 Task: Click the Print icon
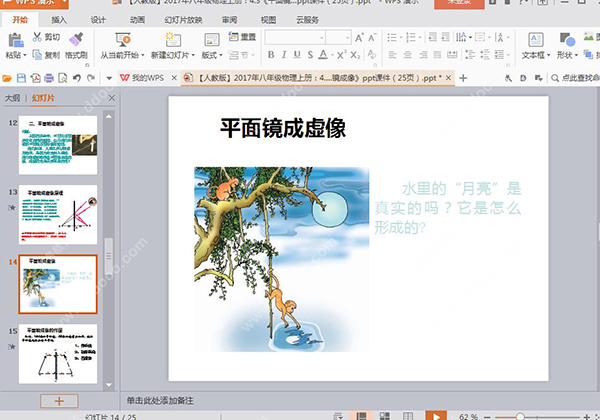(x=49, y=78)
